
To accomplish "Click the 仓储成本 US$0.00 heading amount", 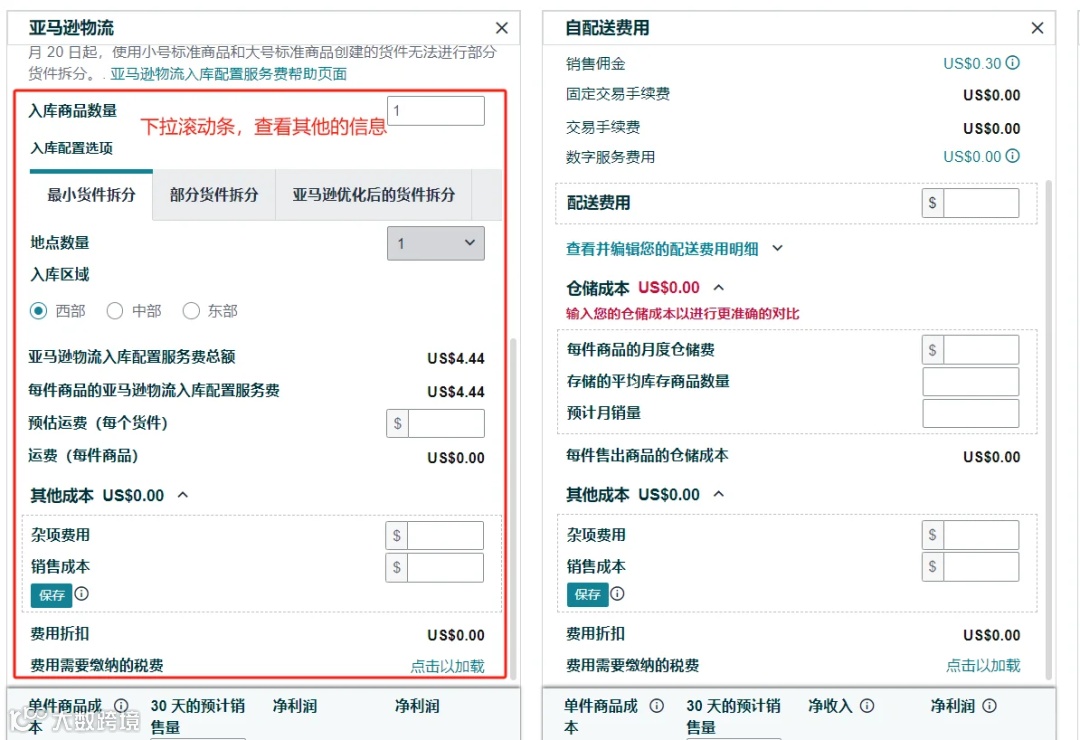I will point(669,287).
